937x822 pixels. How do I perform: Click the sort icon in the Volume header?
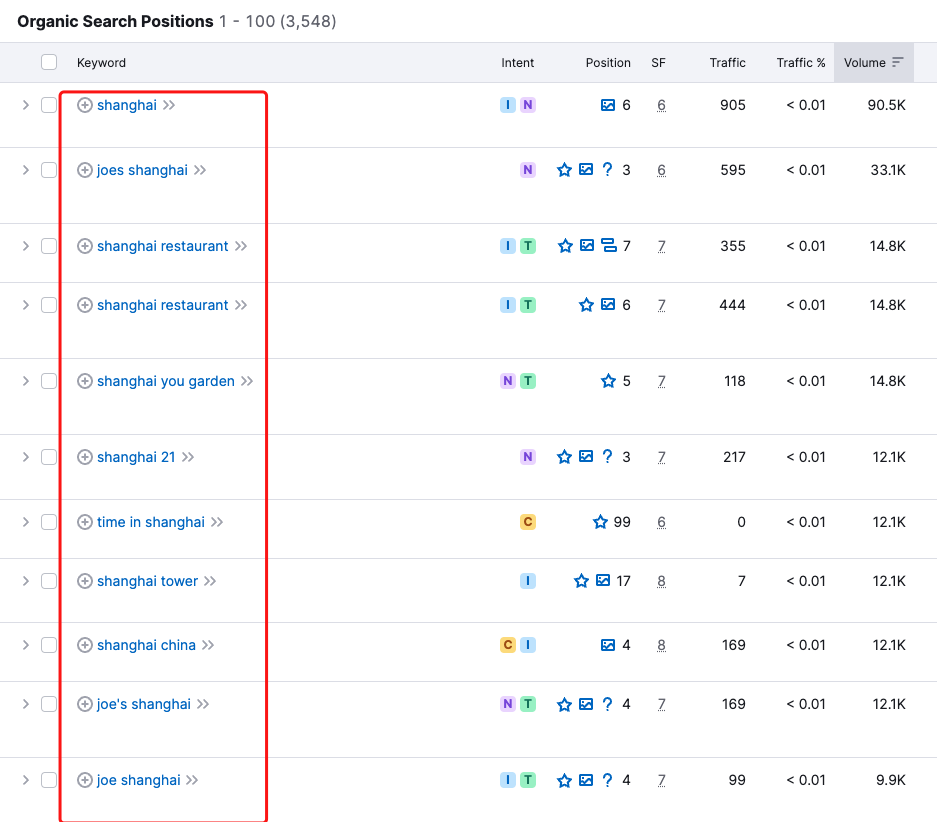(898, 62)
